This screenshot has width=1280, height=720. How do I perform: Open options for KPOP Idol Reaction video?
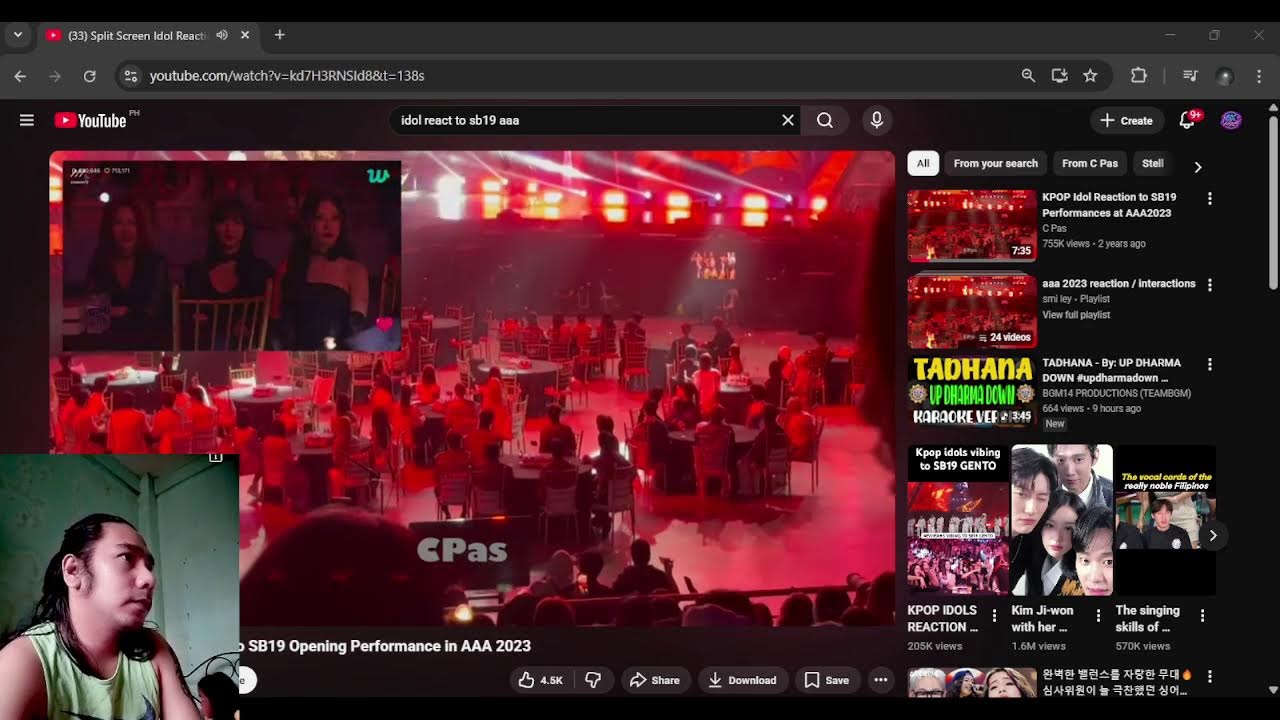[1210, 198]
